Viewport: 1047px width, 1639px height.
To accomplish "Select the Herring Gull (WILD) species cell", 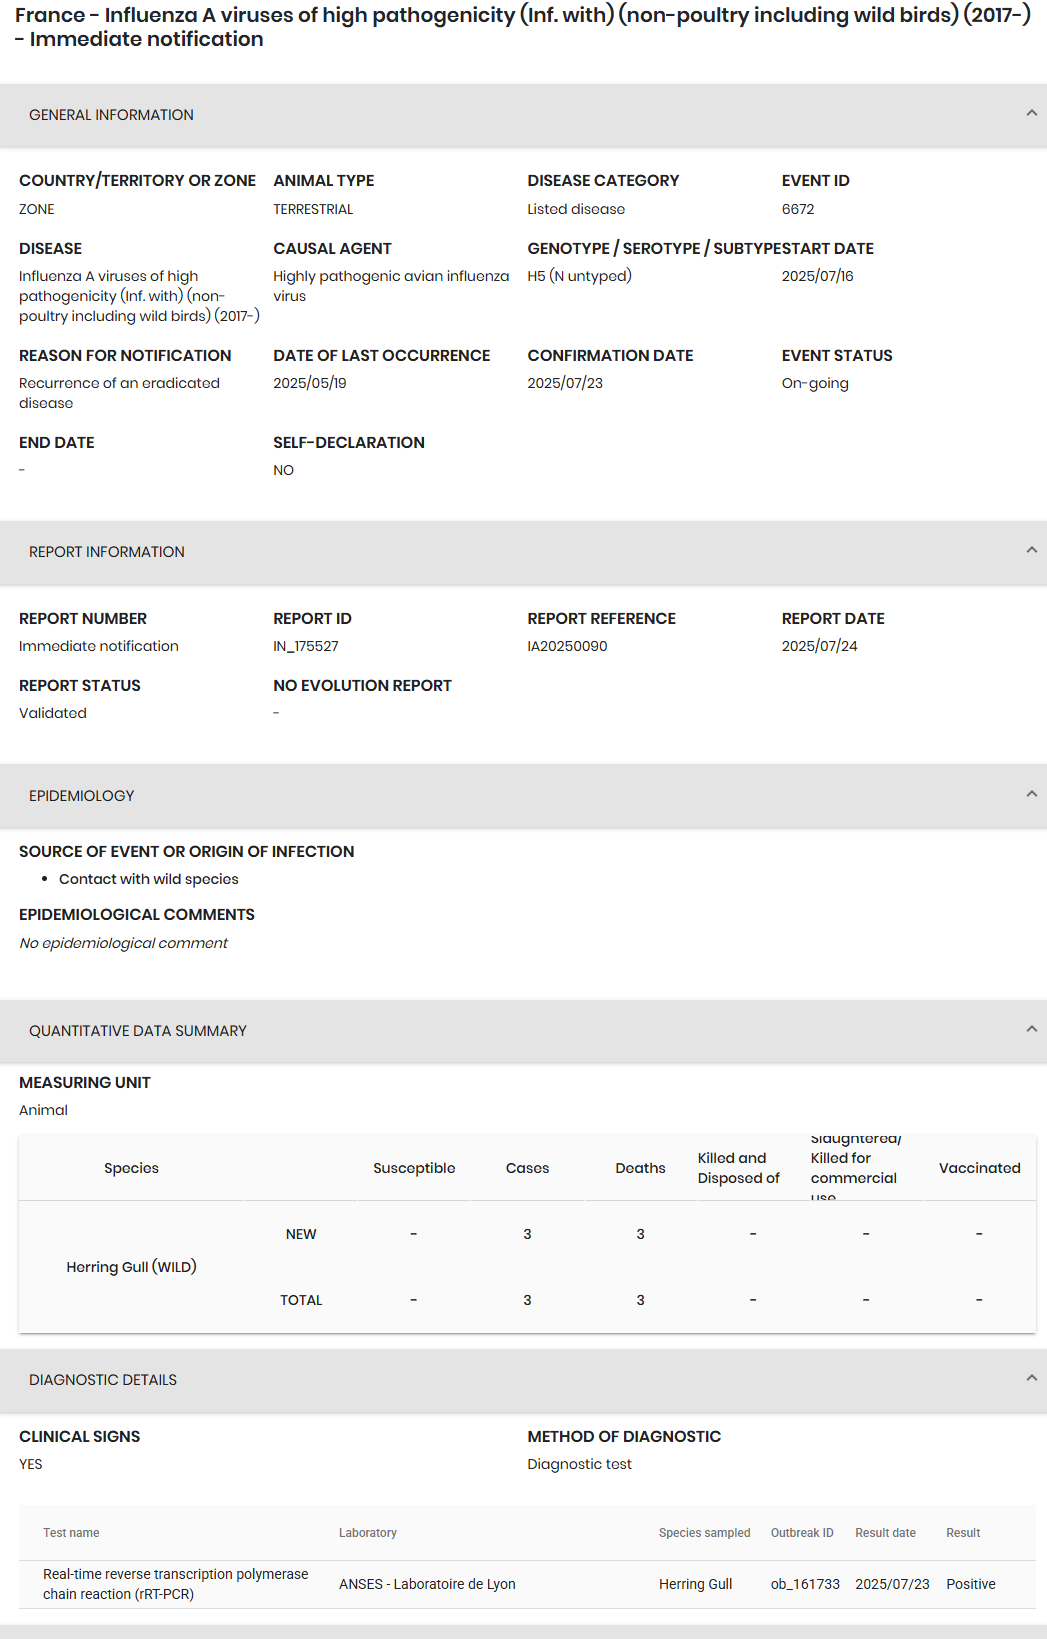I will point(131,1267).
